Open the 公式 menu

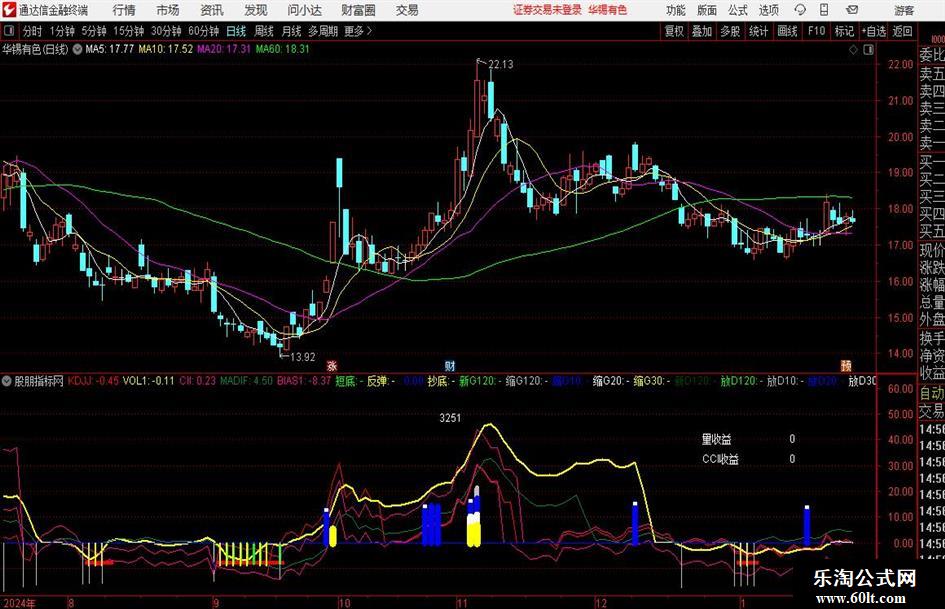[x=737, y=10]
